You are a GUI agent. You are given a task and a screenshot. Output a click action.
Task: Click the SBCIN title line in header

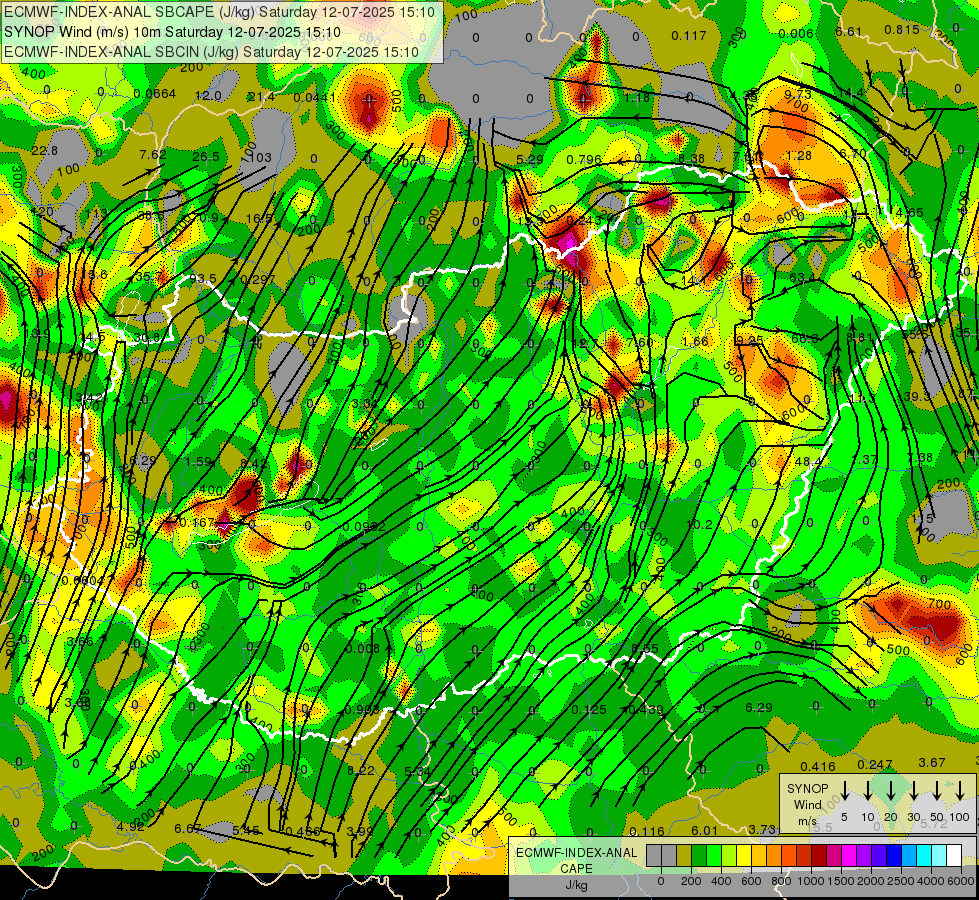[x=211, y=52]
